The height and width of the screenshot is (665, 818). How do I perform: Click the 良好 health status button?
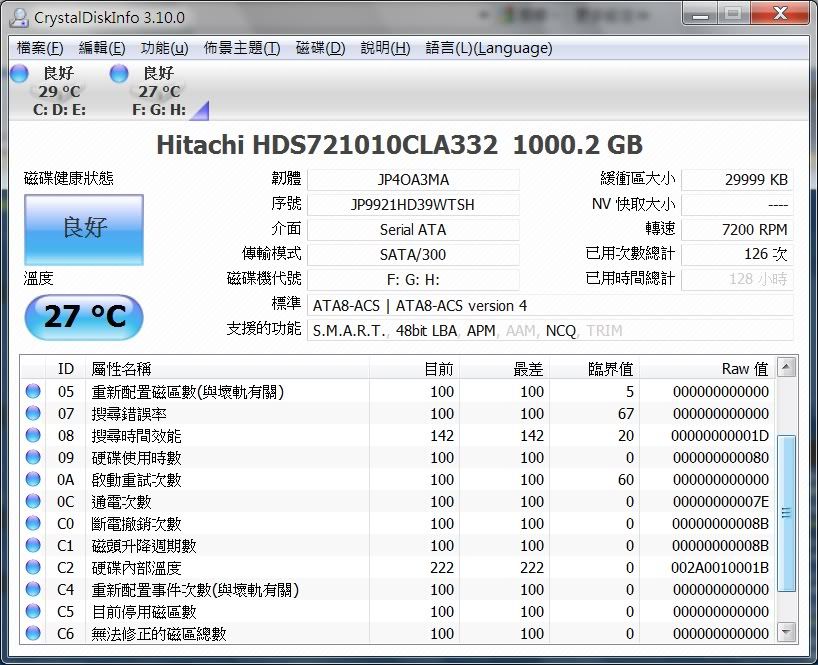coord(84,229)
